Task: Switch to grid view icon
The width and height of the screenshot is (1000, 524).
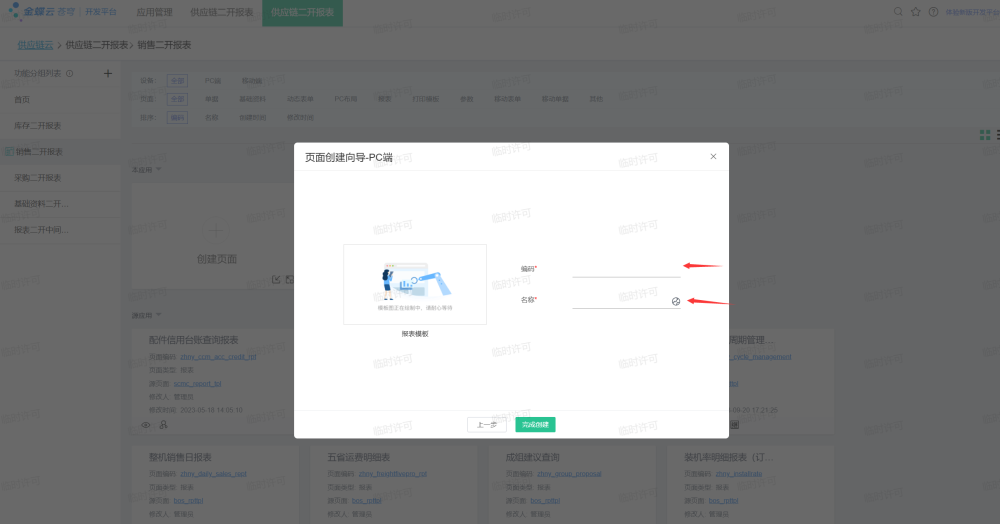Action: [985, 135]
